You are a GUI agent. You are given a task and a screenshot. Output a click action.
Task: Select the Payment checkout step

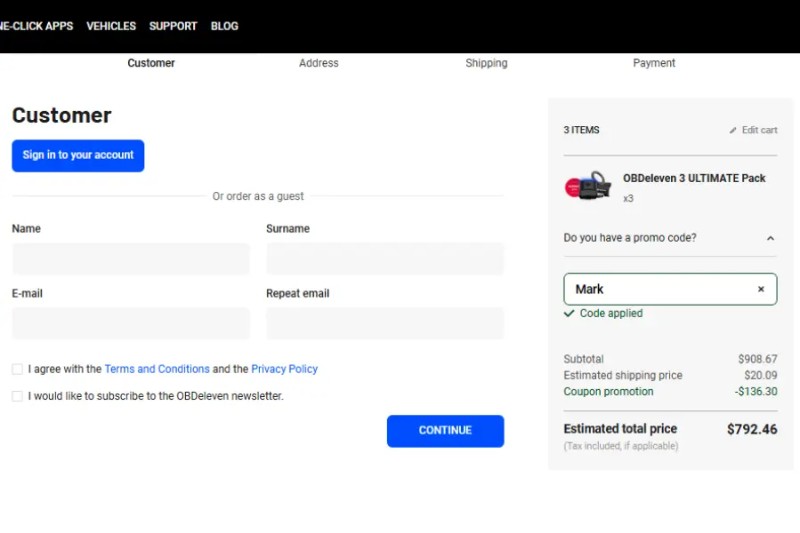click(654, 63)
